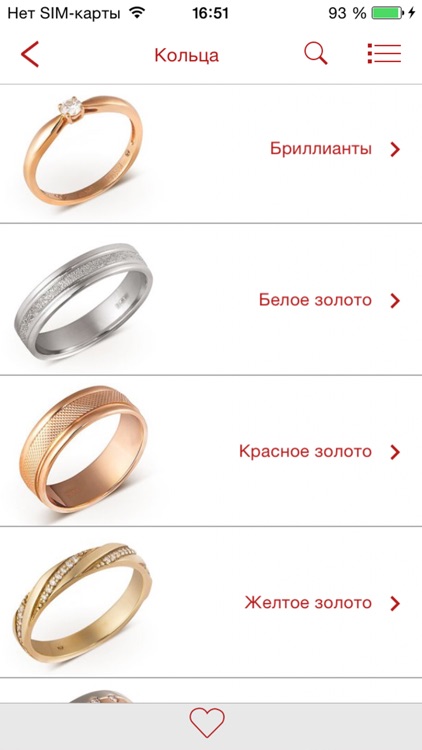This screenshot has width=422, height=750.
Task: View the white gold textured band ring
Action: tap(84, 302)
